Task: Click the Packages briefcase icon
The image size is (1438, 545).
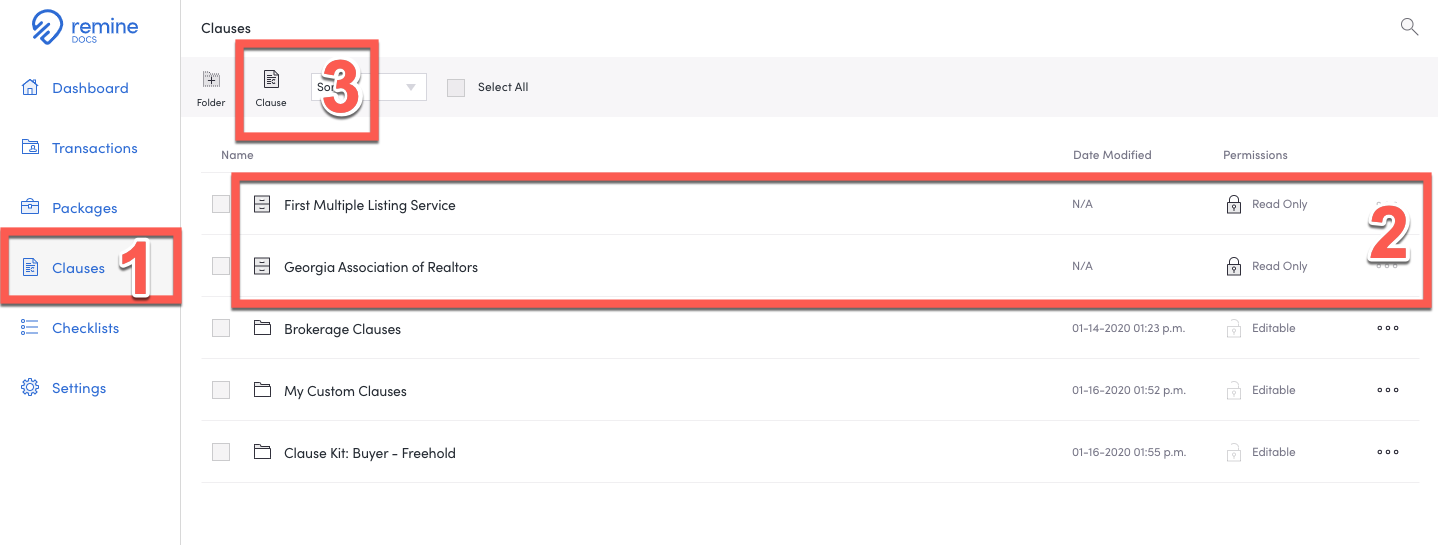Action: (x=30, y=207)
